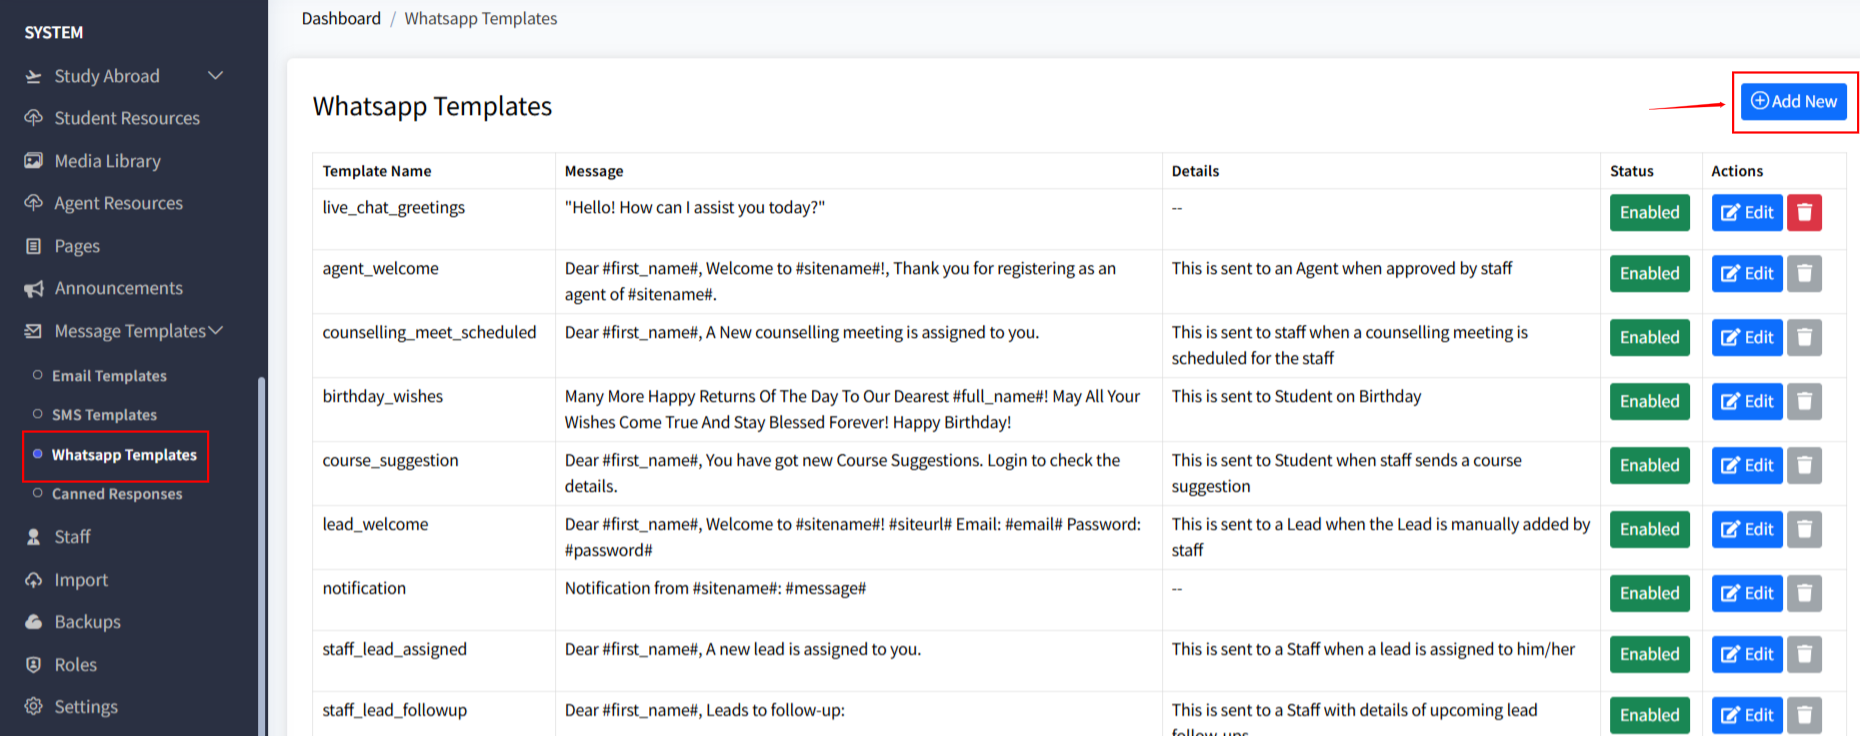Open the Canned Responses submenu item
The width and height of the screenshot is (1860, 736).
pyautogui.click(x=117, y=494)
